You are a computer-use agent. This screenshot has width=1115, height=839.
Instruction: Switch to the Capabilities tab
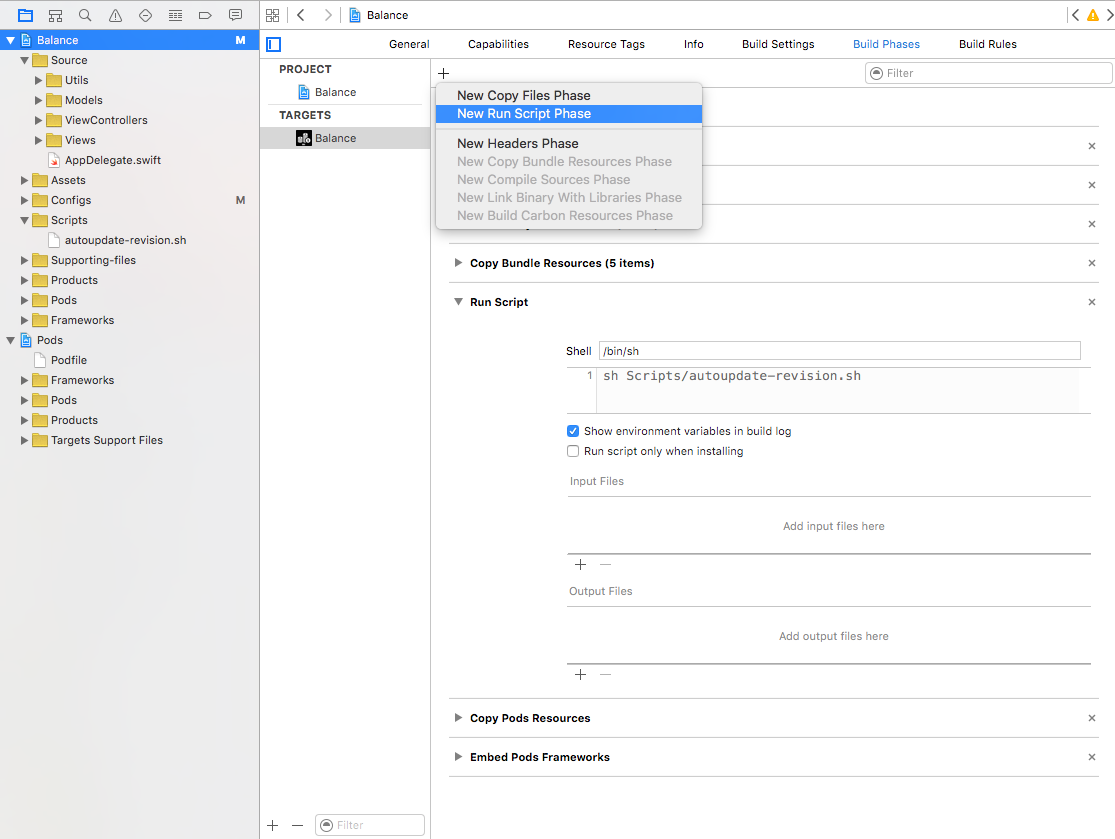498,44
